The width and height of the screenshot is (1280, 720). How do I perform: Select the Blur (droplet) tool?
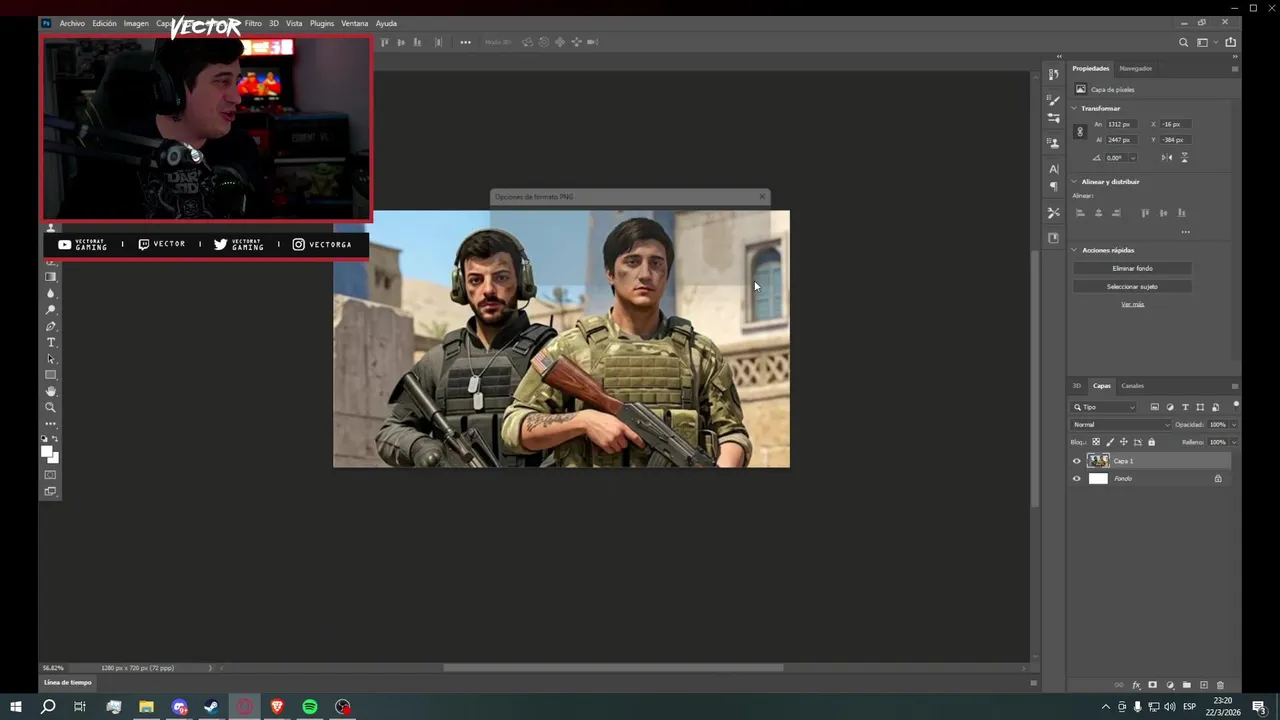coord(51,293)
